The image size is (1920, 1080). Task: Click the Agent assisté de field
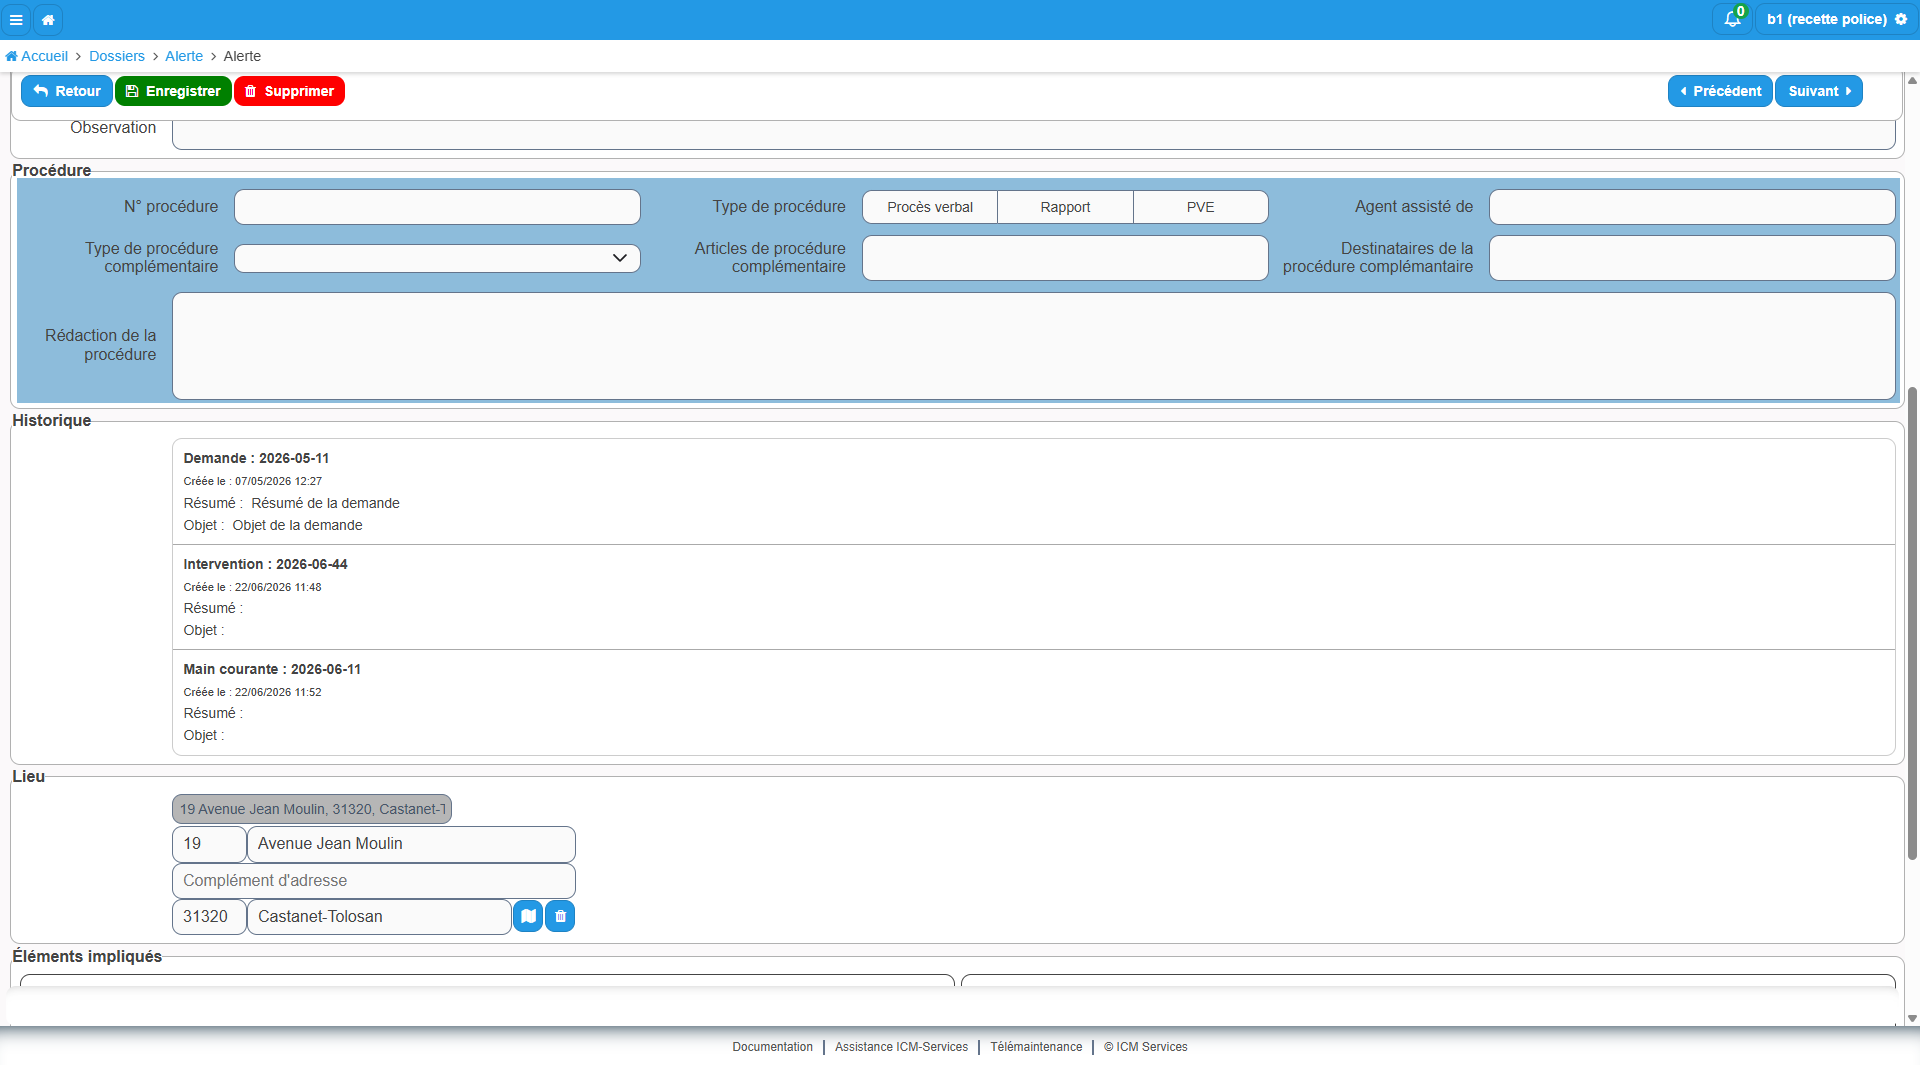click(x=1692, y=207)
